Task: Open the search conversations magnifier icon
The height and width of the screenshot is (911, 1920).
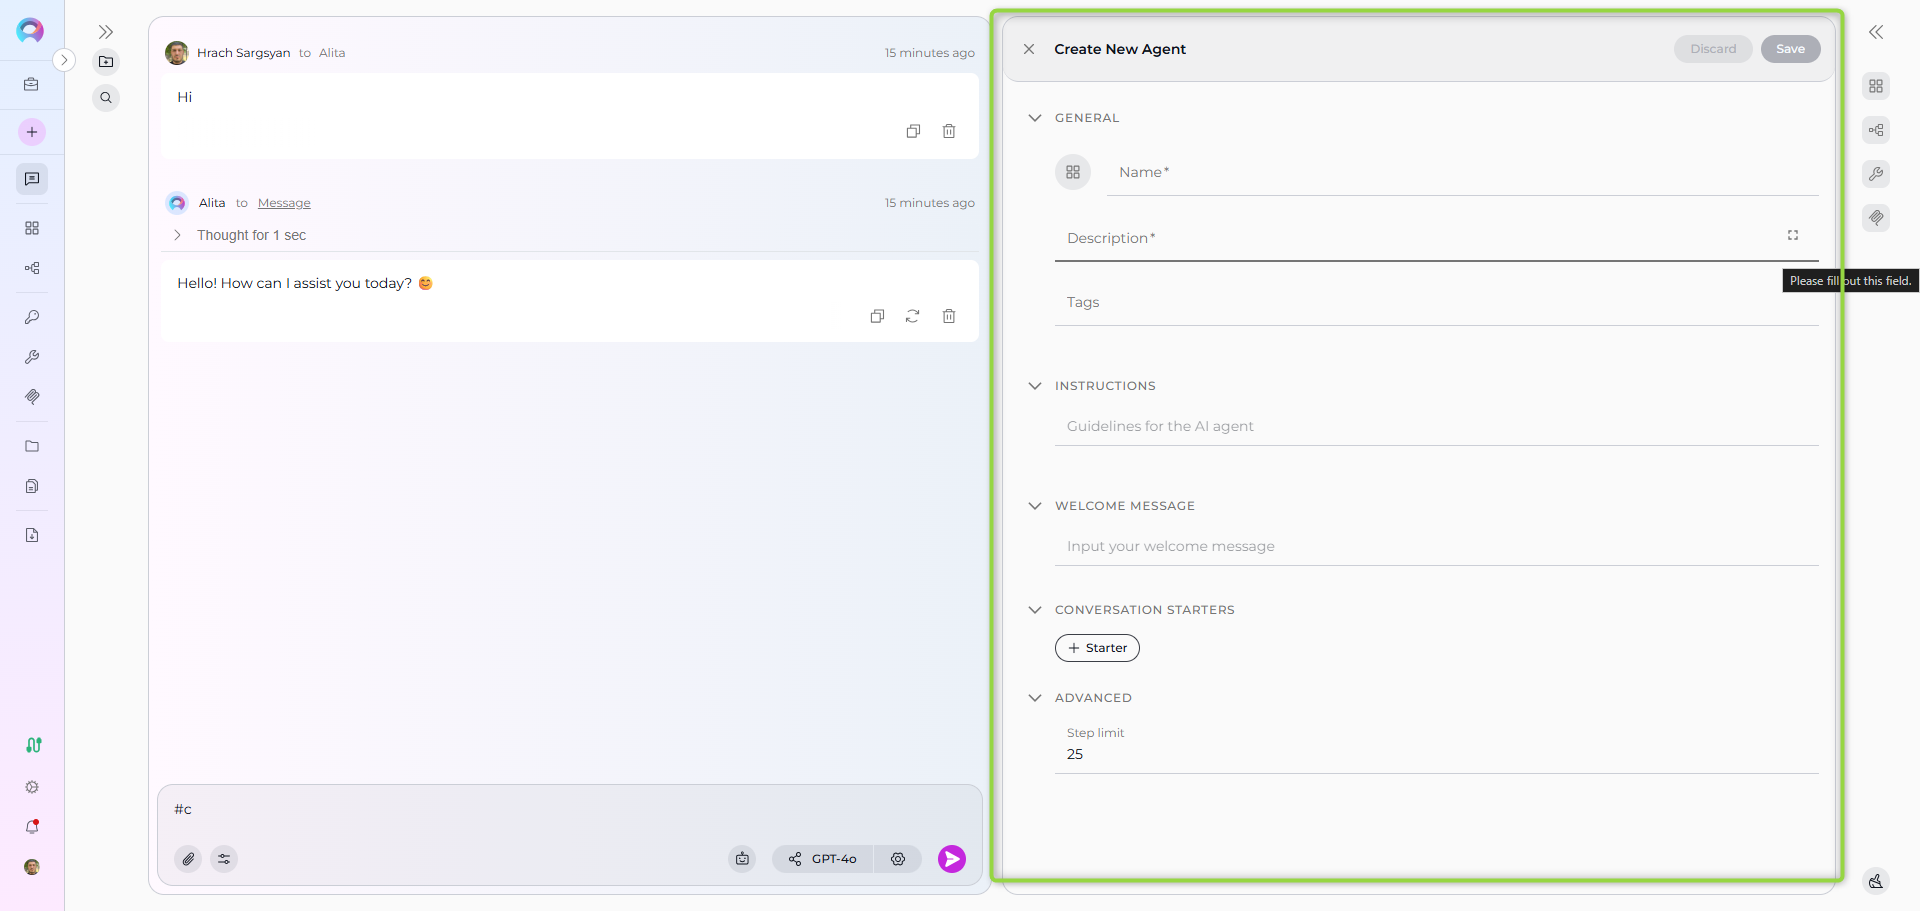Action: click(x=106, y=98)
